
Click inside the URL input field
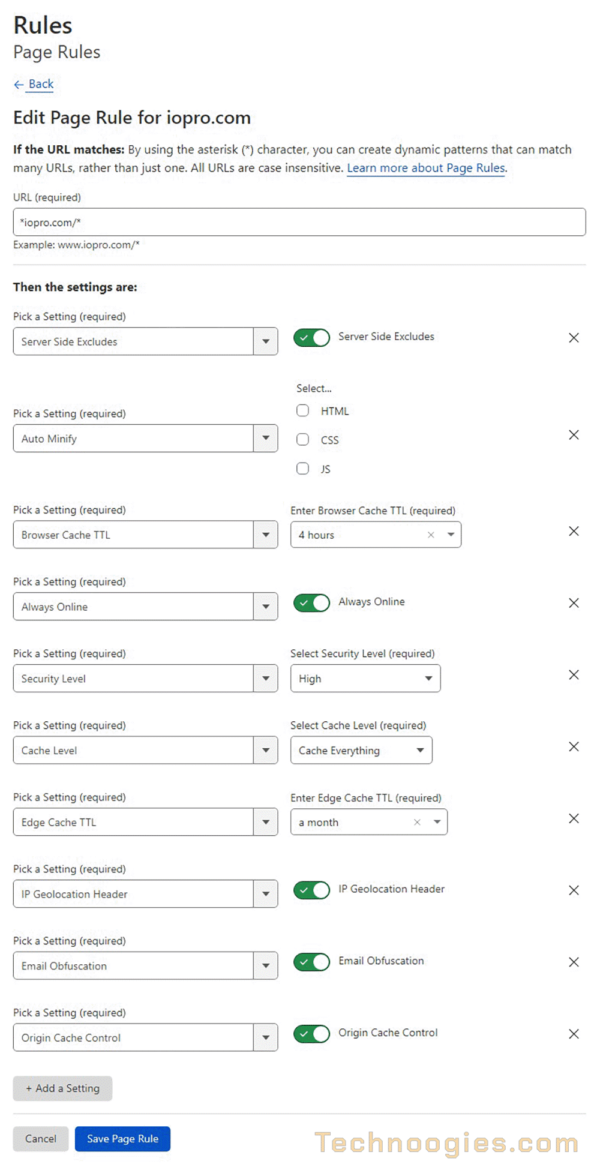coord(298,221)
